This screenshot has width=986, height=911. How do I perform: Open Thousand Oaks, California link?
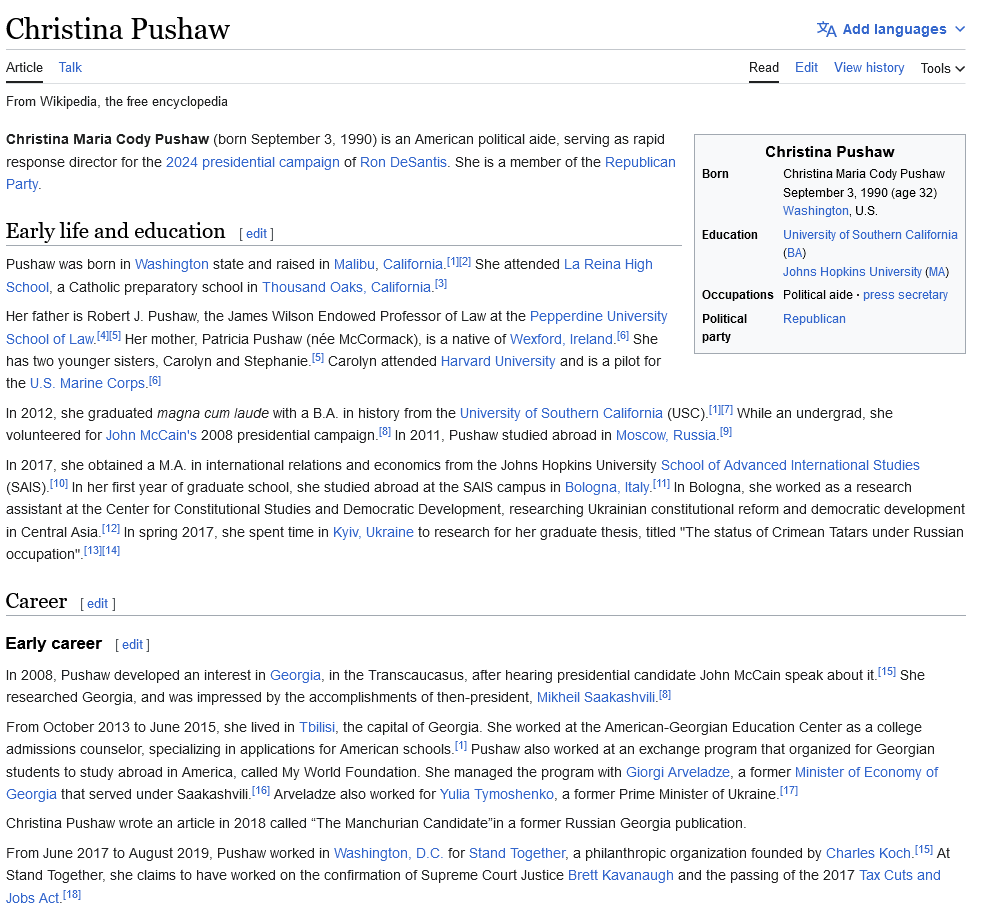pos(346,287)
